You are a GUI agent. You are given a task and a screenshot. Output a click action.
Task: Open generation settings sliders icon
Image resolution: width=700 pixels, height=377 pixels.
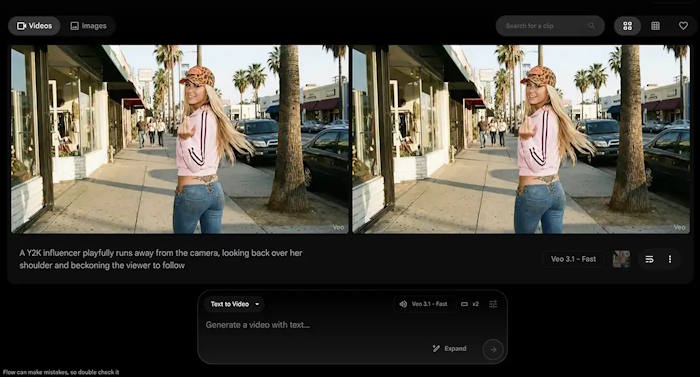493,304
